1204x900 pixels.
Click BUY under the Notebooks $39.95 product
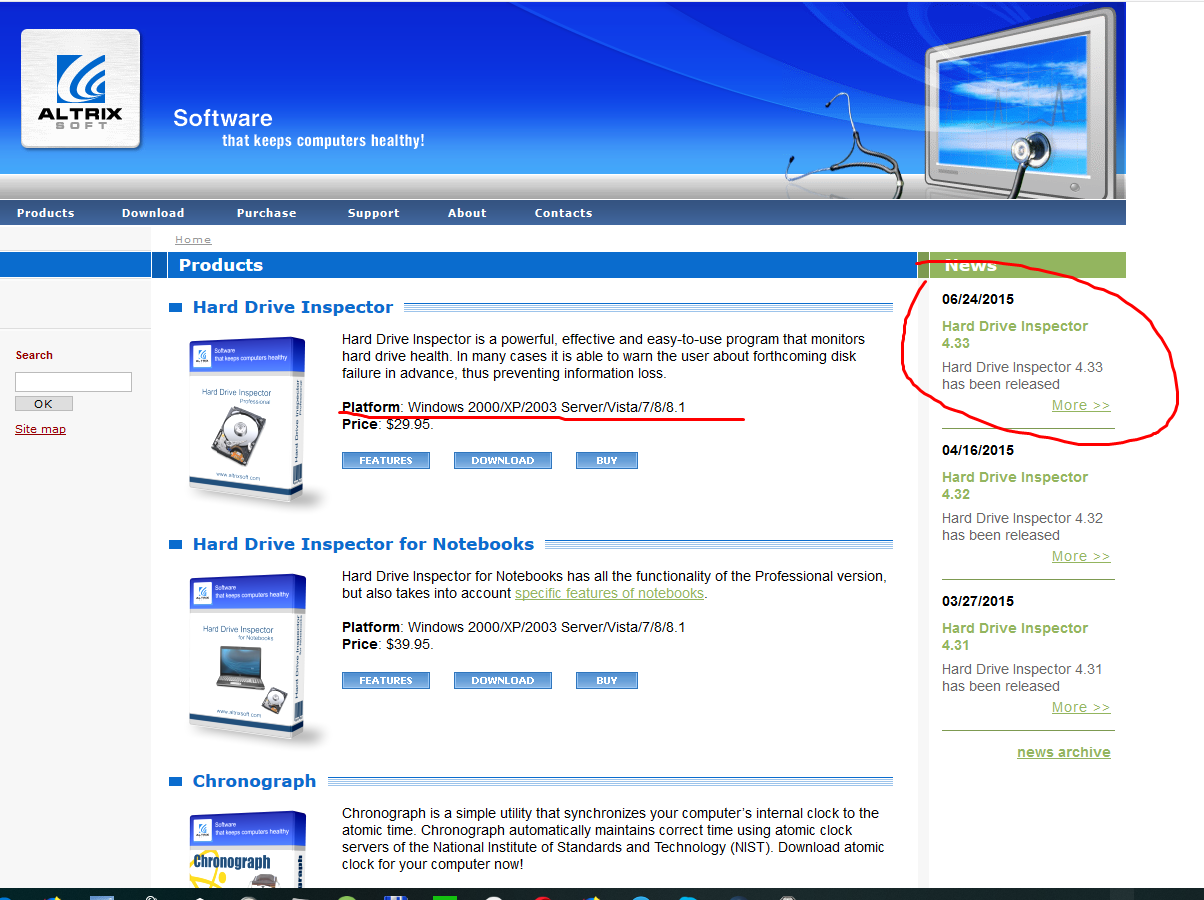[x=607, y=681]
